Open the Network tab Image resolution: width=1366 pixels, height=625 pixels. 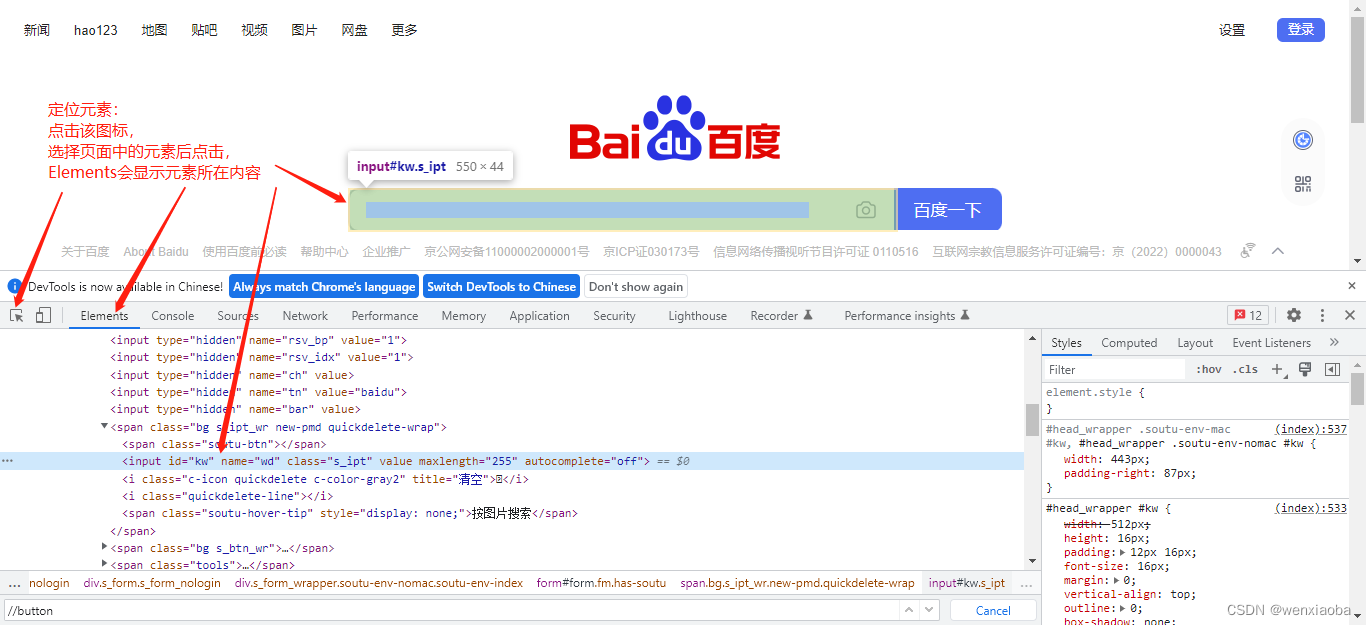(305, 316)
